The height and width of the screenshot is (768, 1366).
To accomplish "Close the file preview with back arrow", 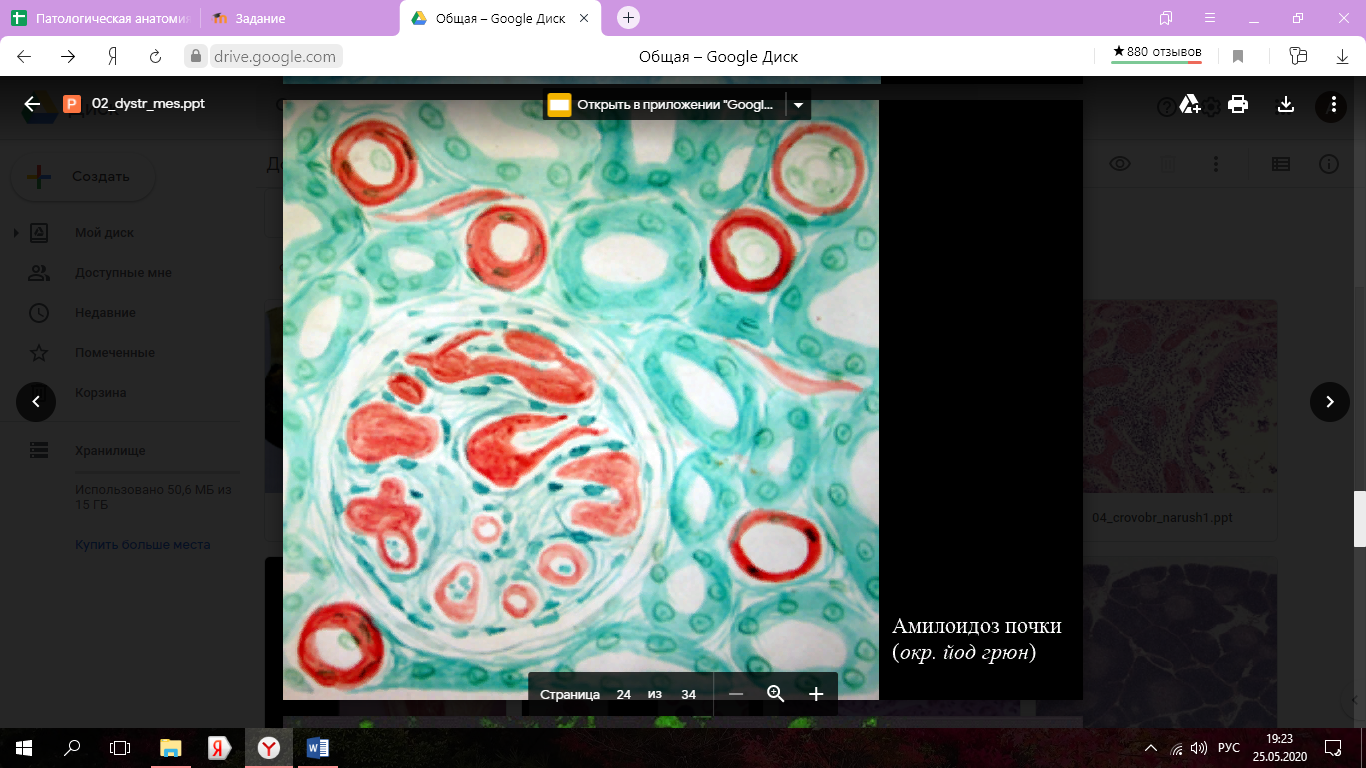I will (32, 104).
